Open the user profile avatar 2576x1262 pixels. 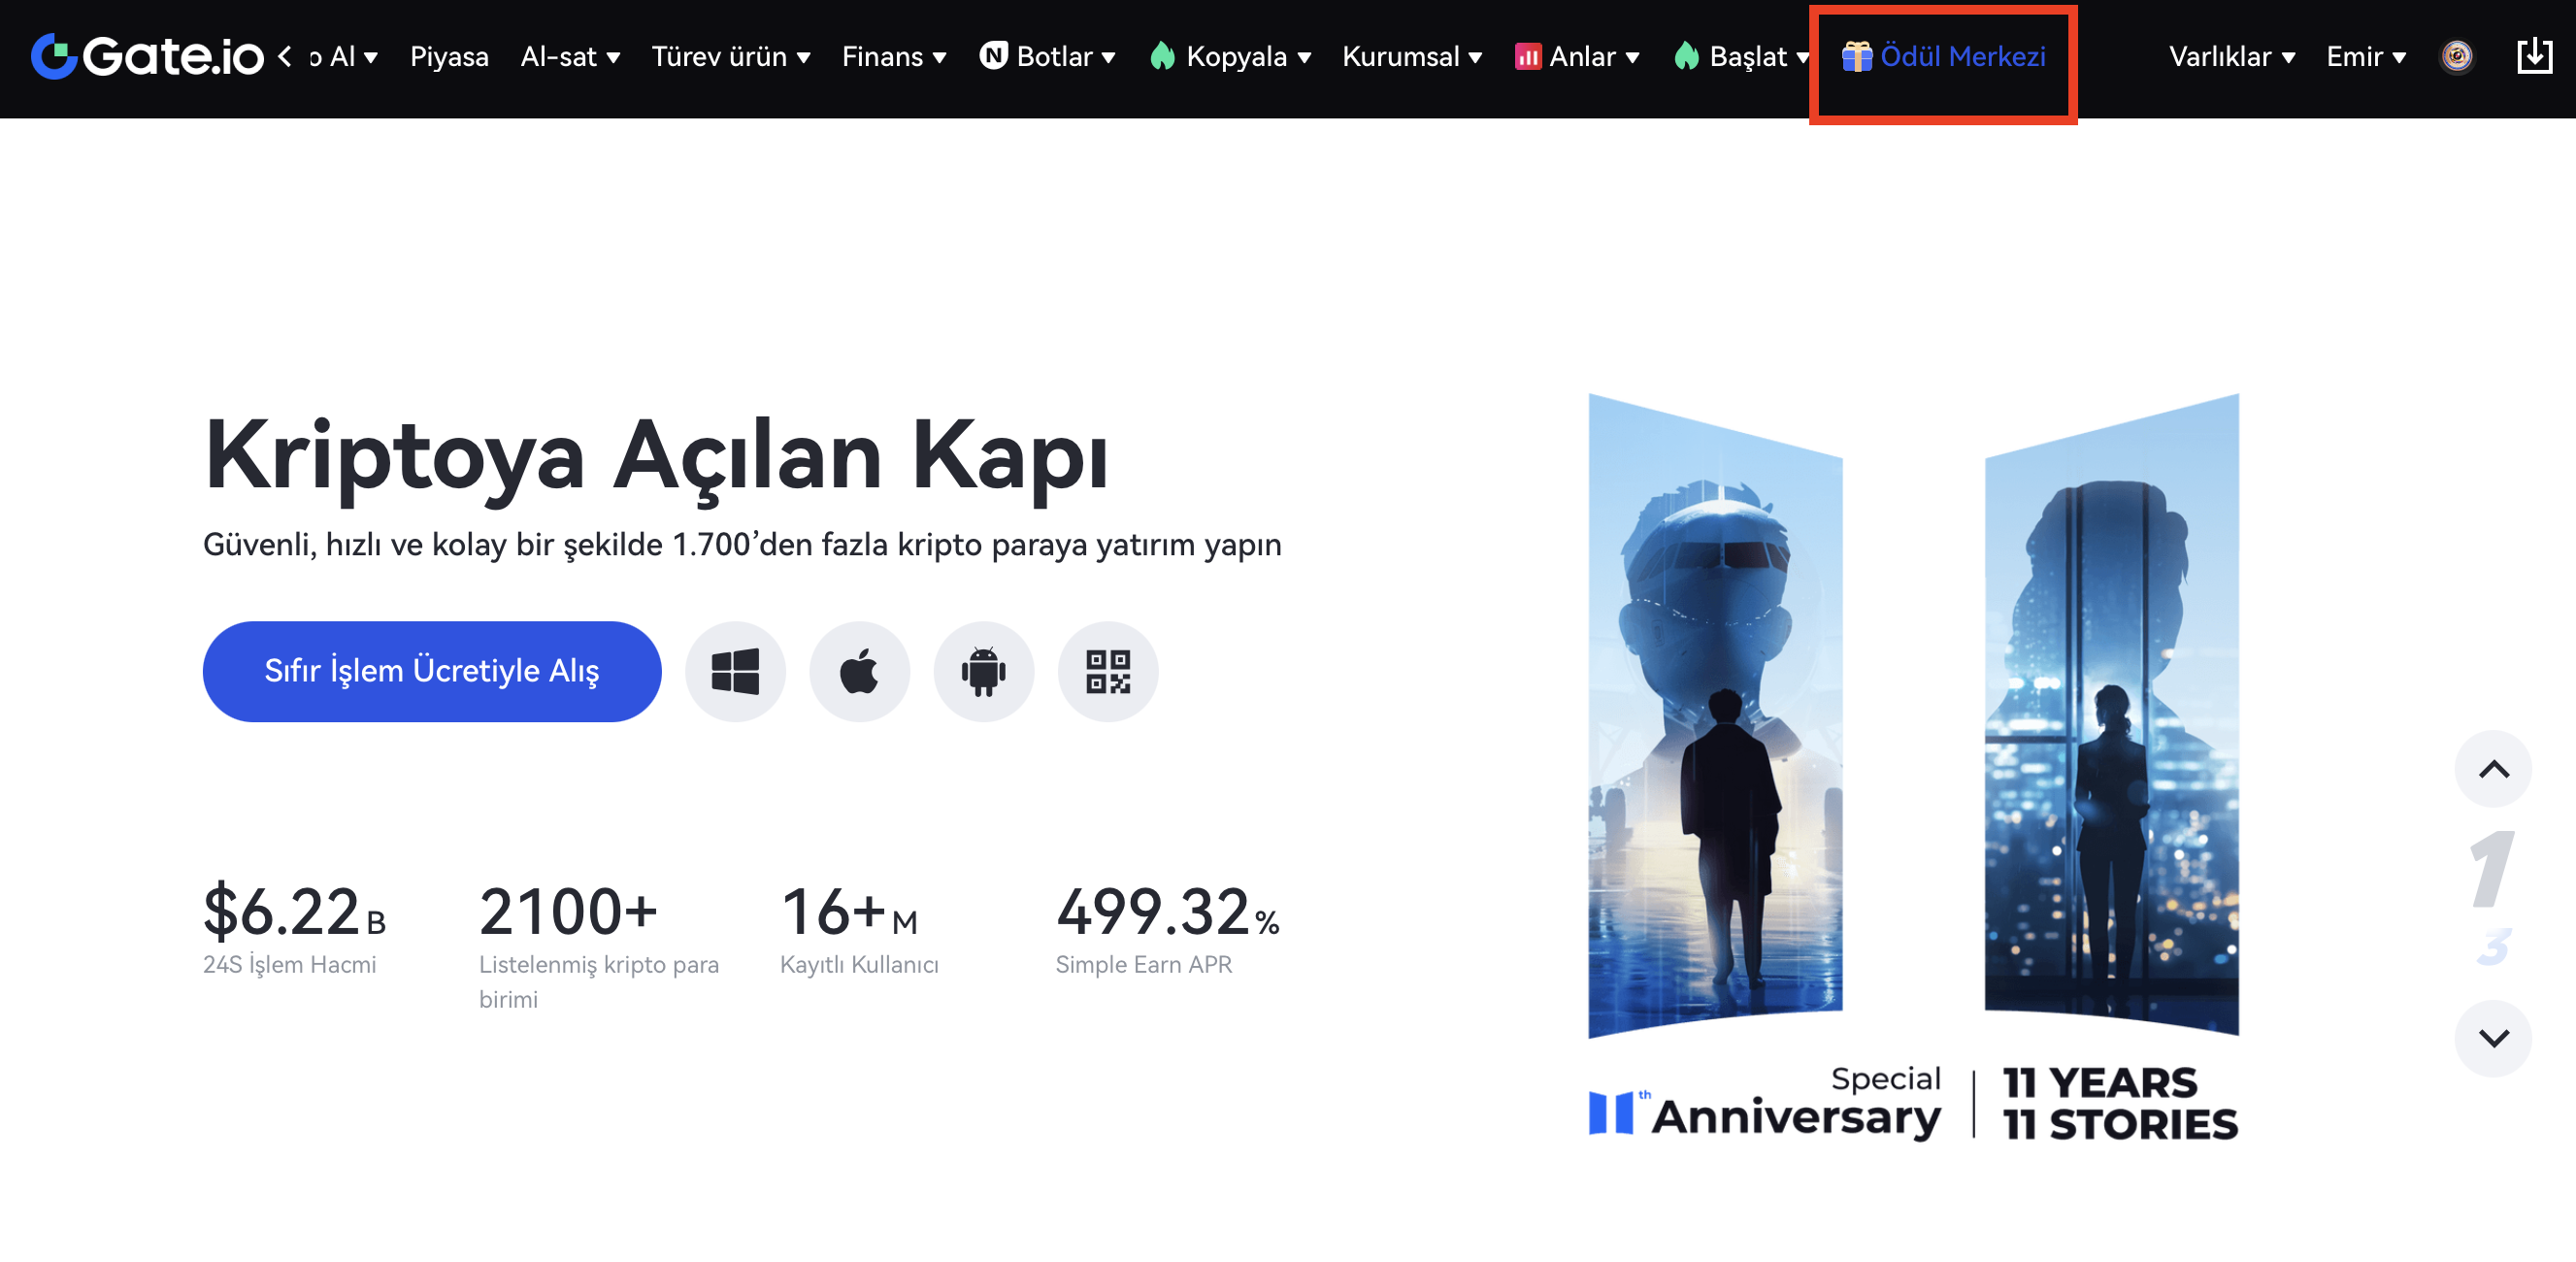[2456, 56]
